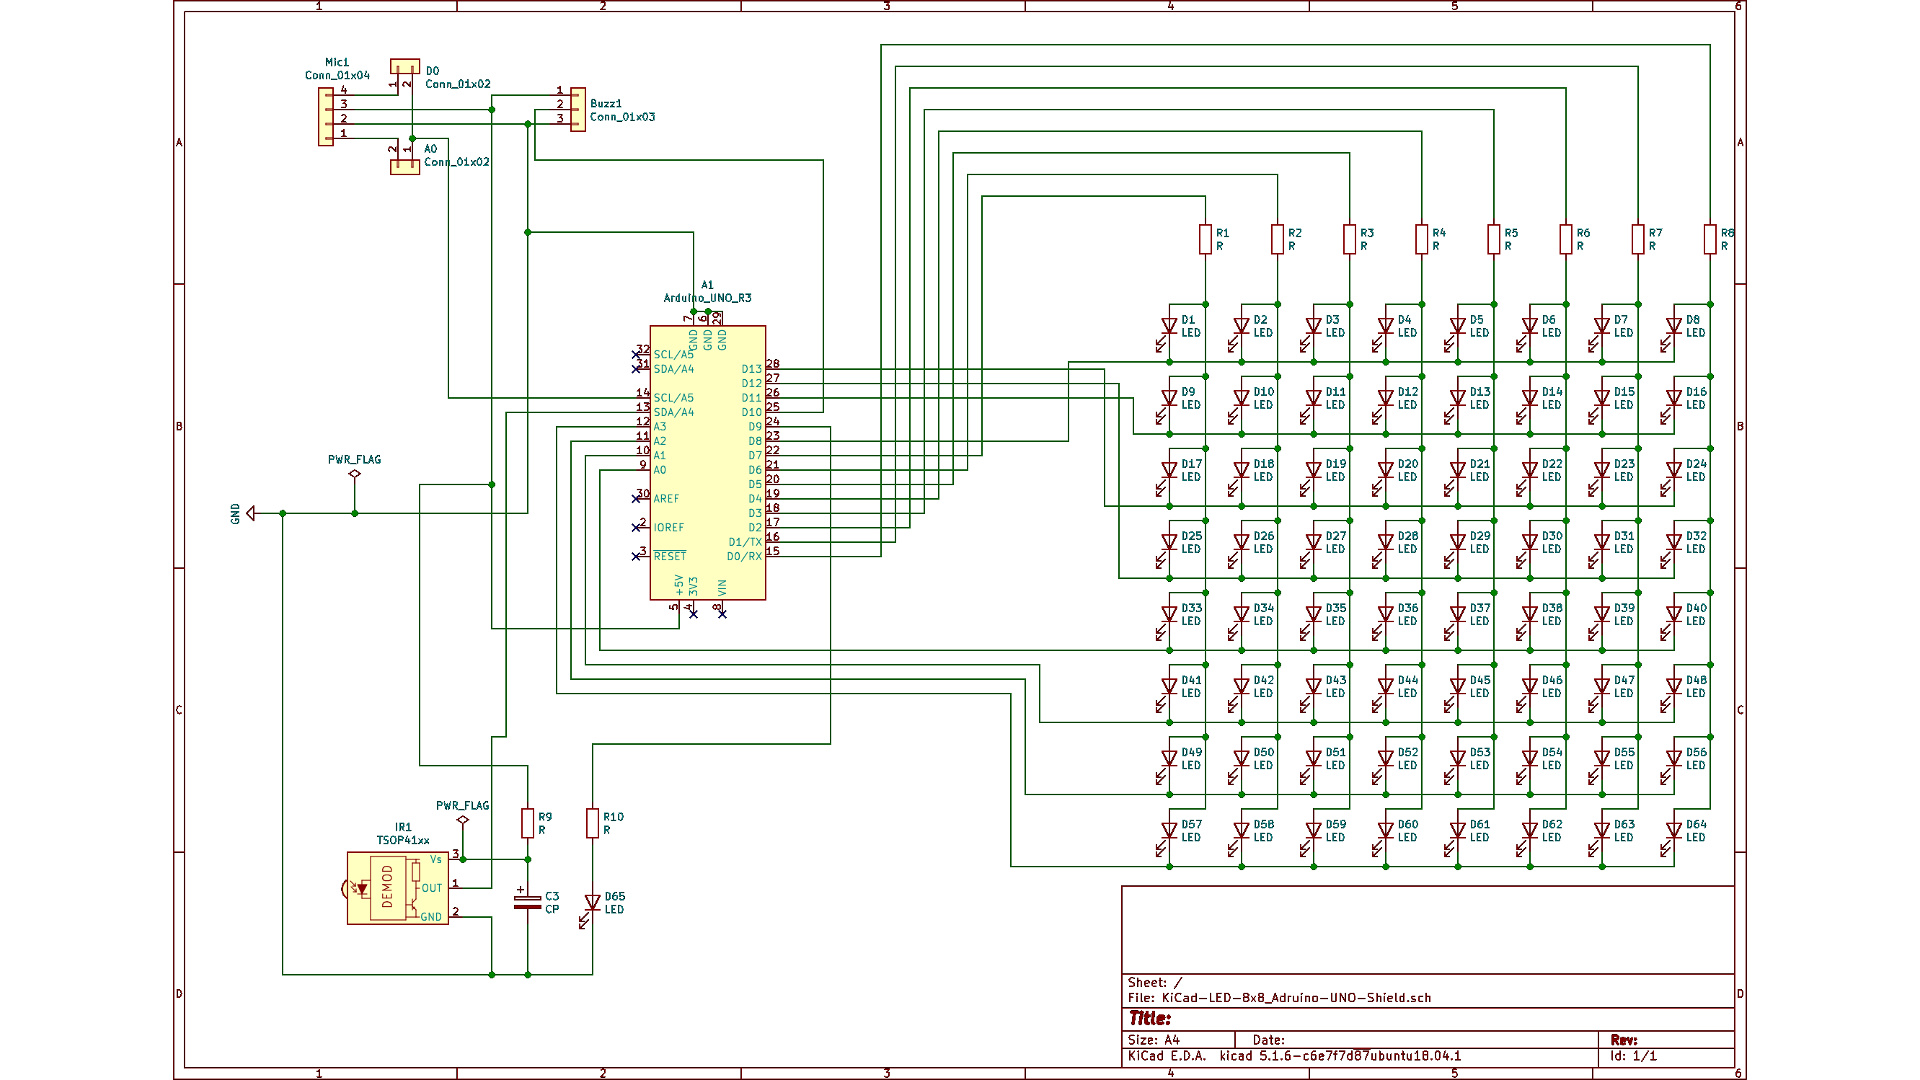Click the A0 Conn_01x02 connector

click(405, 167)
